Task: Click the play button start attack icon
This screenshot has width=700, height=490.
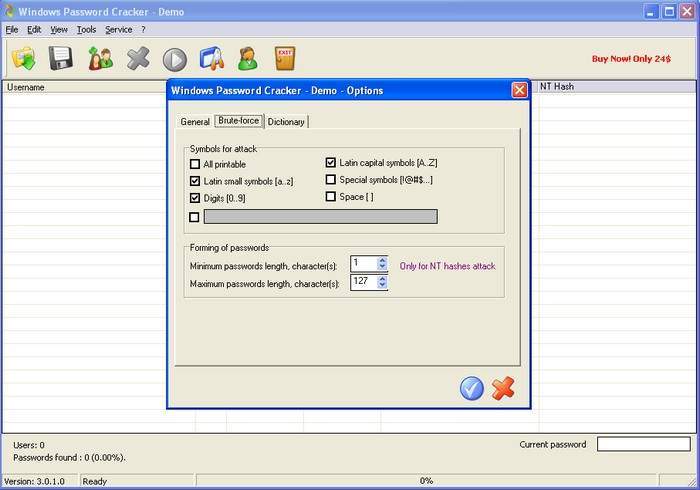Action: 175,60
